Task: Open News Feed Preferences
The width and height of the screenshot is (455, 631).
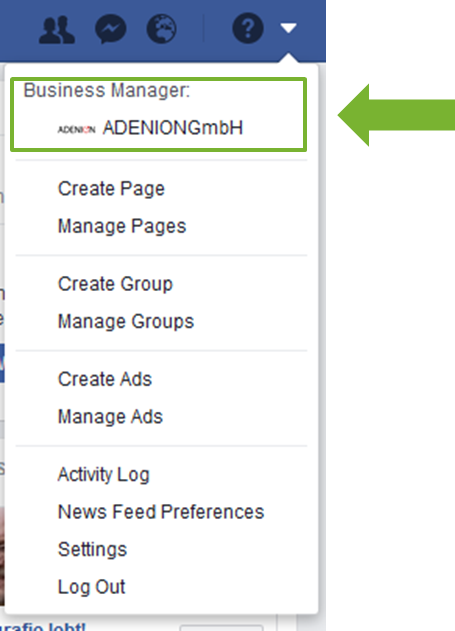Action: pyautogui.click(x=161, y=512)
